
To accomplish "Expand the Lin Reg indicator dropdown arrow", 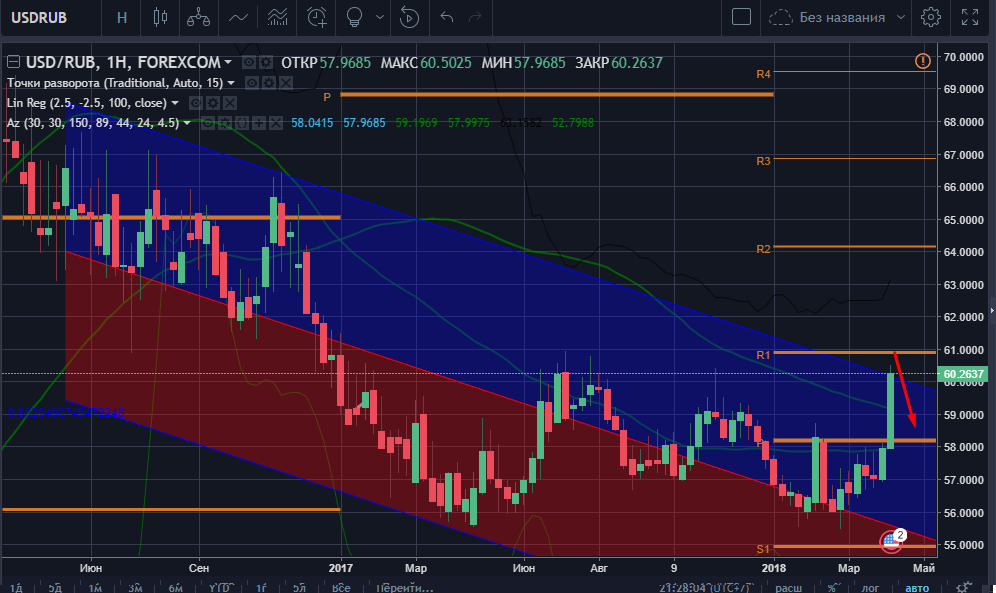I will click(x=175, y=103).
